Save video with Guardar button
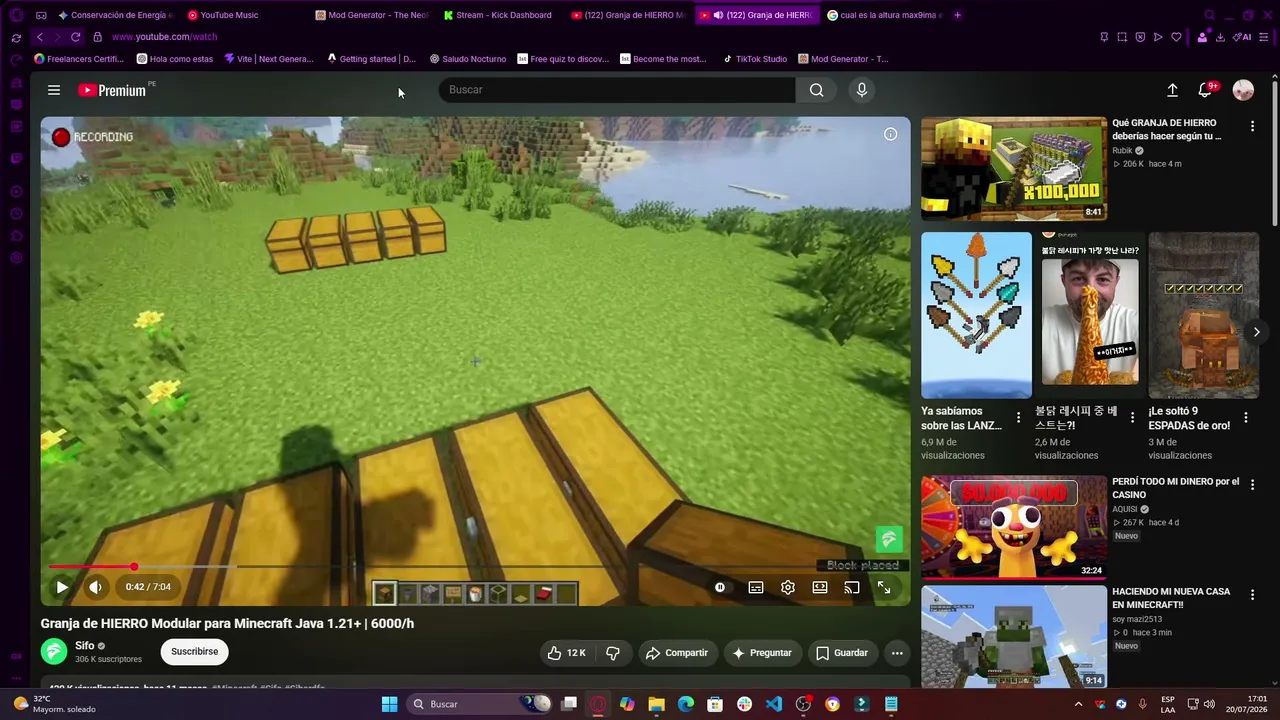 point(842,653)
